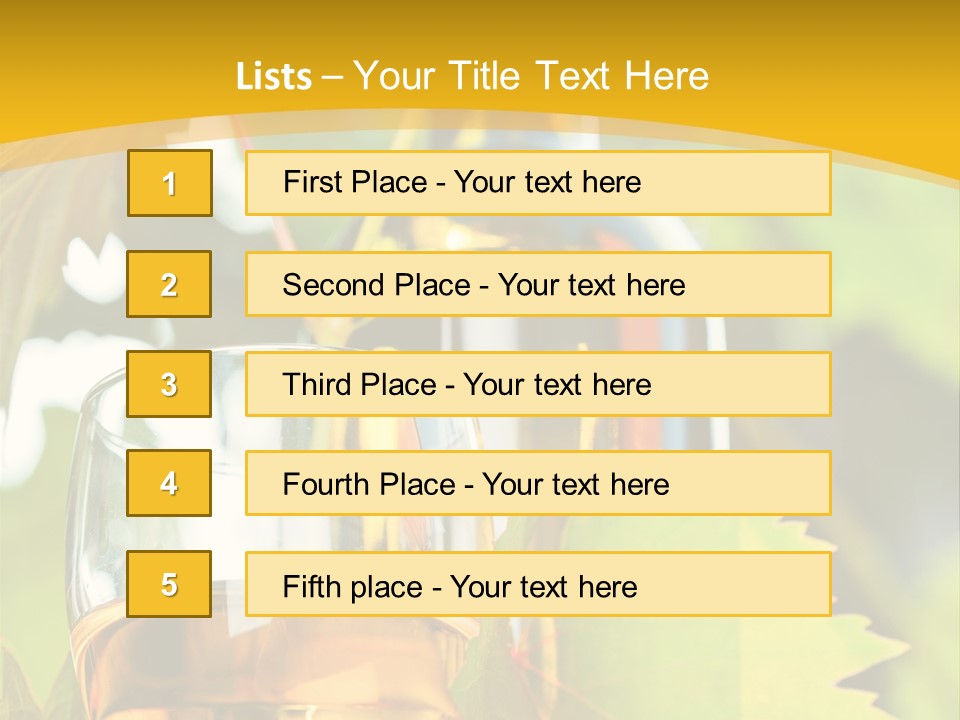Click the empty yellow header above title
The width and height of the screenshot is (960, 720).
pyautogui.click(x=480, y=25)
